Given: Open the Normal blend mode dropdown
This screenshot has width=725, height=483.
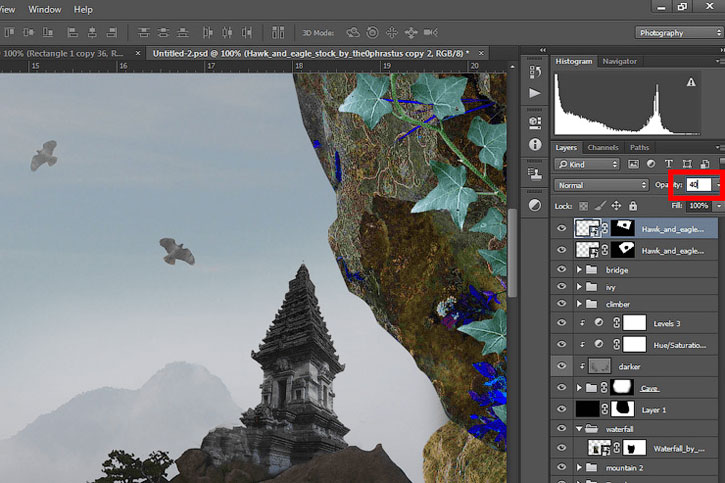Looking at the screenshot, I should click(601, 185).
